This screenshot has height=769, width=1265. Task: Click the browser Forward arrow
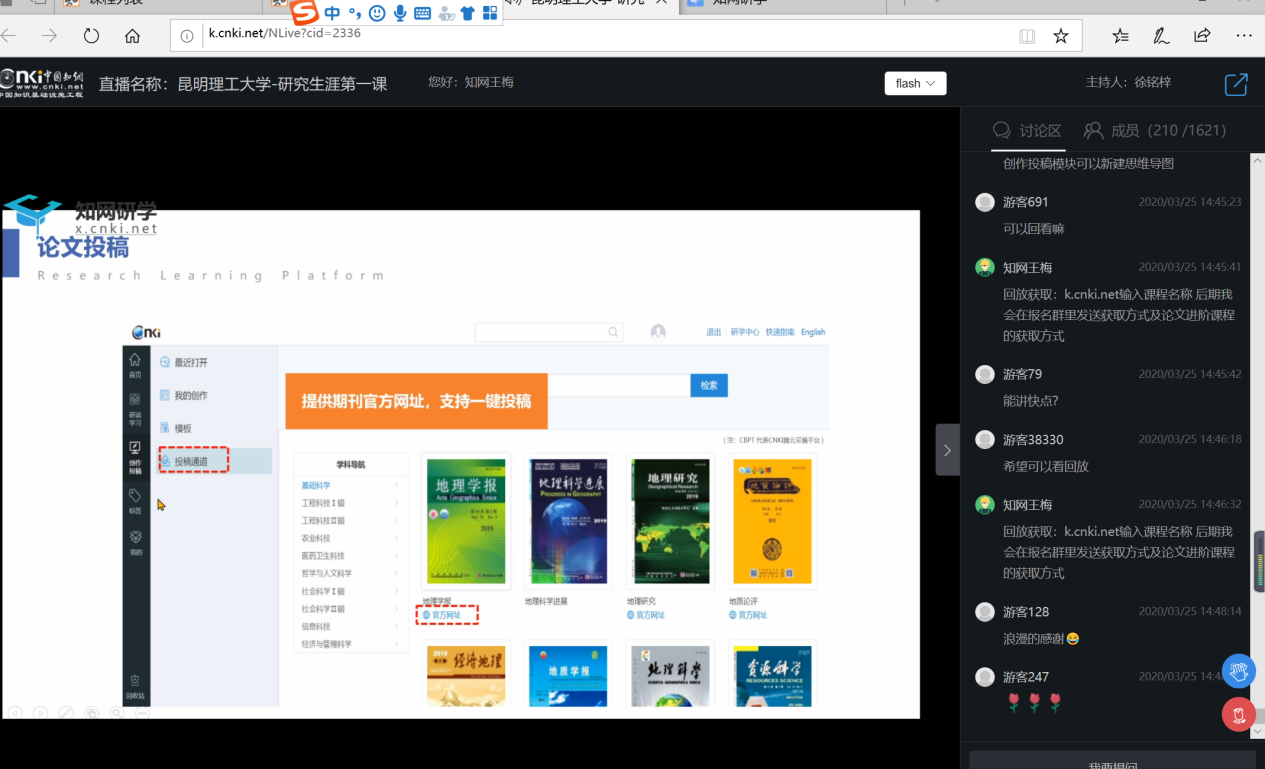pos(49,36)
